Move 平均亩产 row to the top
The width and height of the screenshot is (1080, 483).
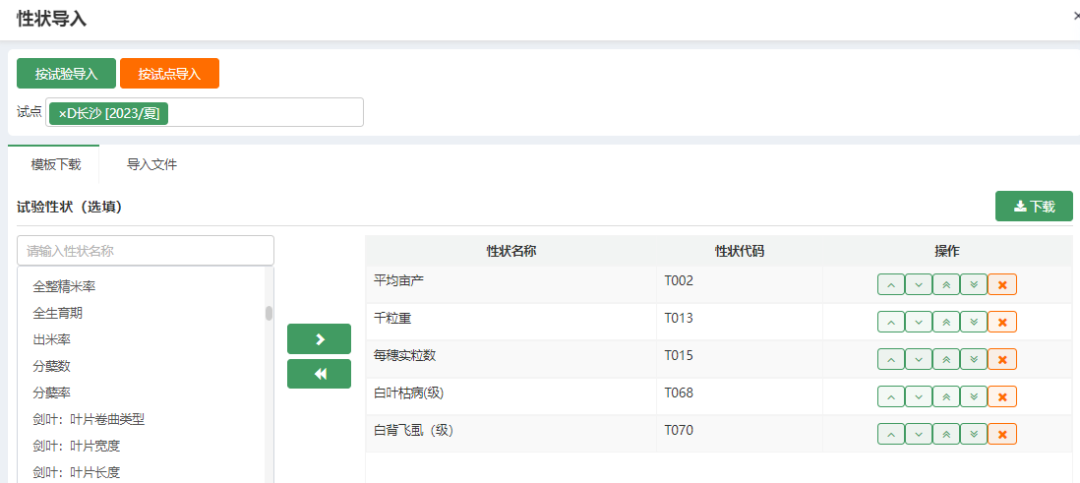(x=946, y=285)
